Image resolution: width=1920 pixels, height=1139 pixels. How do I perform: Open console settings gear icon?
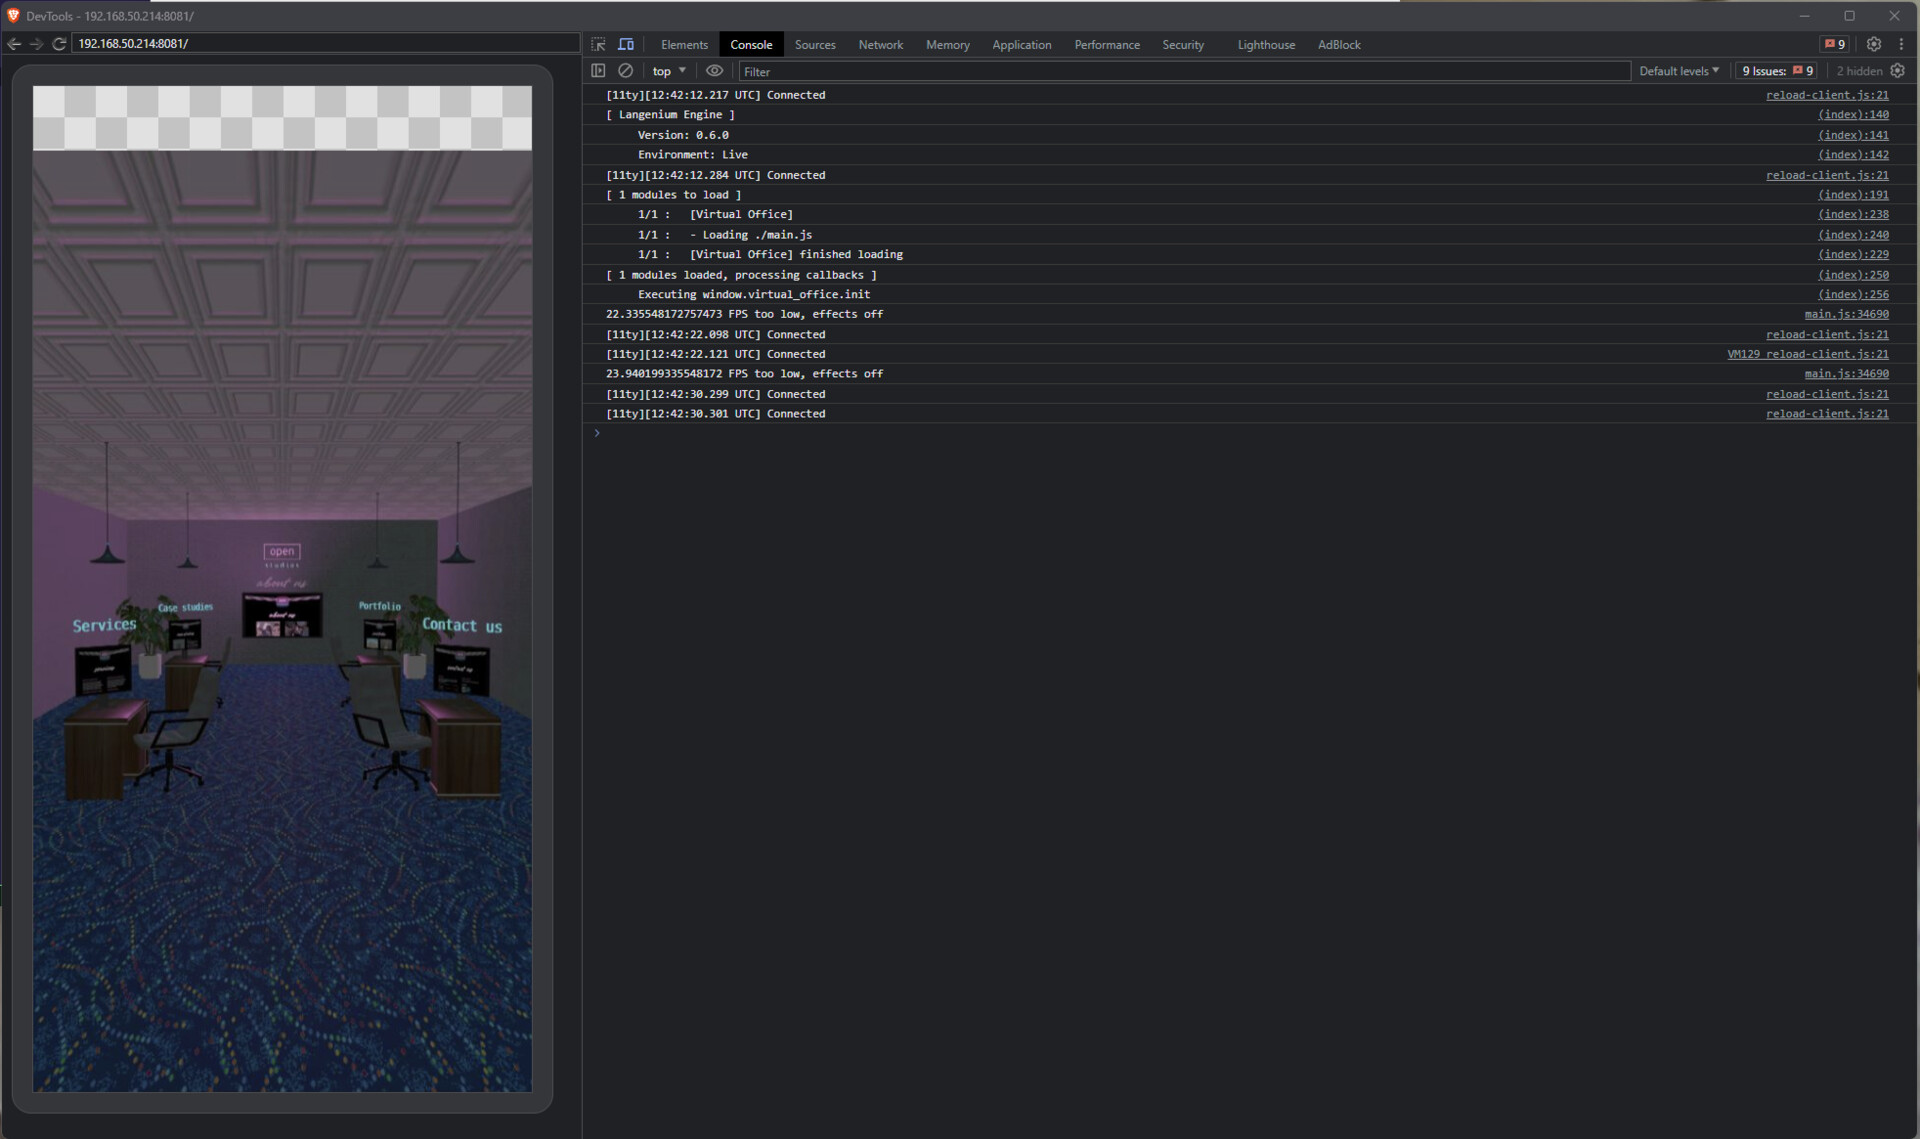1898,71
